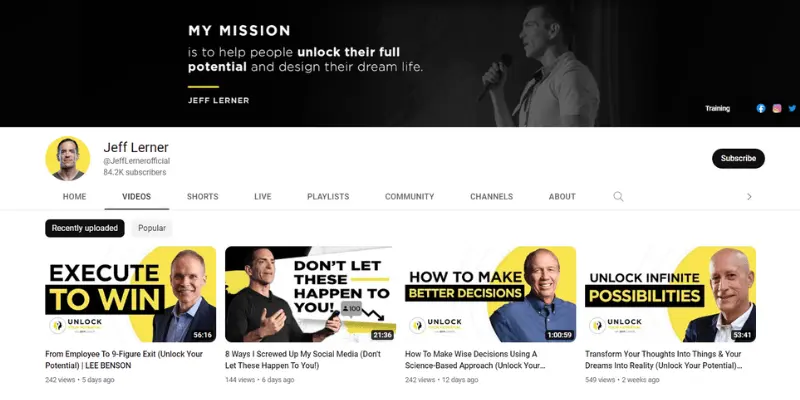The image size is (800, 400).
Task: Expand tabs with the right chevron arrow
Action: pyautogui.click(x=749, y=196)
